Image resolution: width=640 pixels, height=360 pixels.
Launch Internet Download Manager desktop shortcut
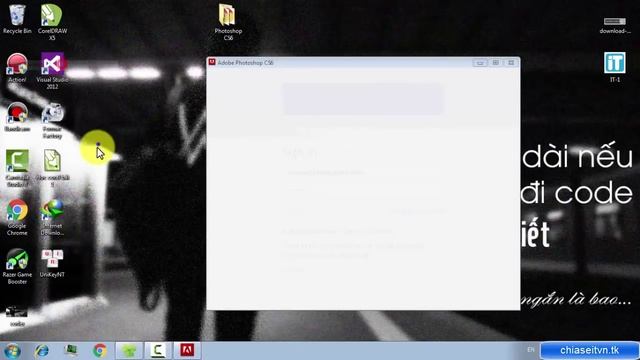coord(52,217)
